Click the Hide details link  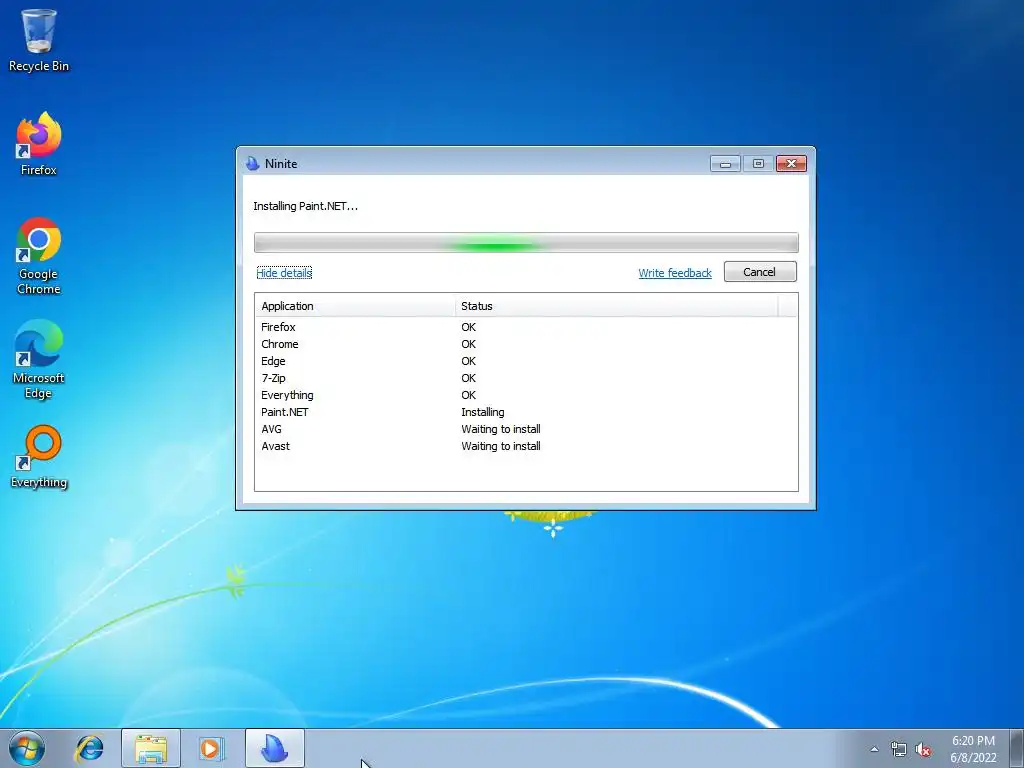[x=284, y=273]
